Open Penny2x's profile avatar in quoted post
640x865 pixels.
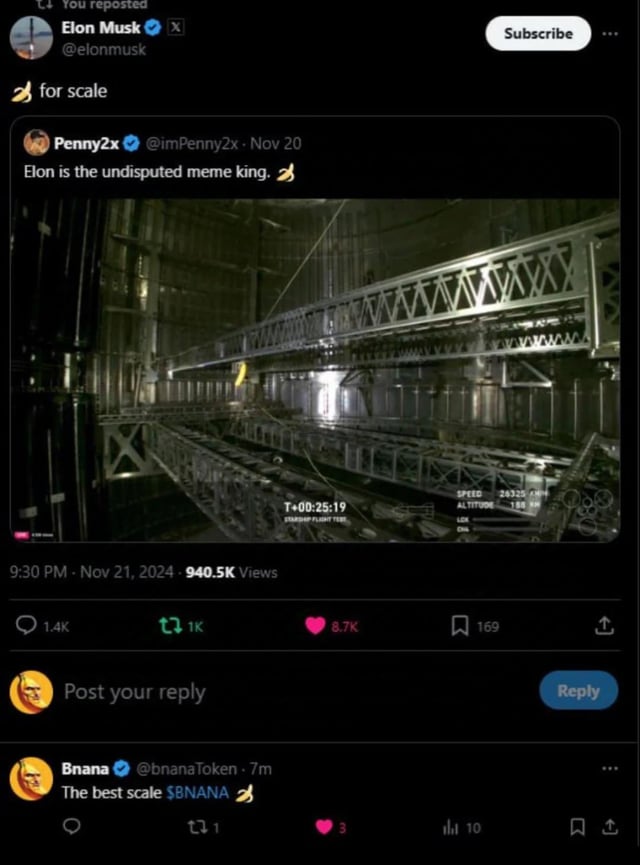pyautogui.click(x=37, y=143)
